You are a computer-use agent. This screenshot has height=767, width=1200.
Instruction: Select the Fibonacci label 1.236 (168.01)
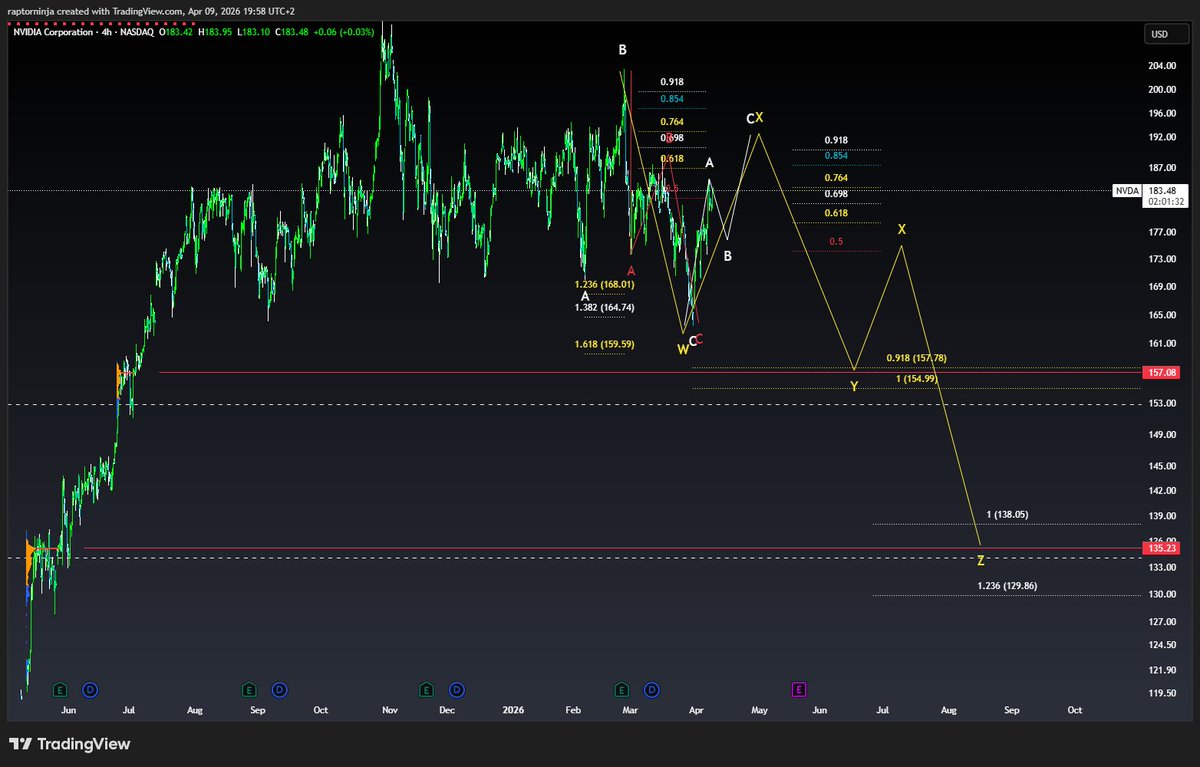pos(604,284)
